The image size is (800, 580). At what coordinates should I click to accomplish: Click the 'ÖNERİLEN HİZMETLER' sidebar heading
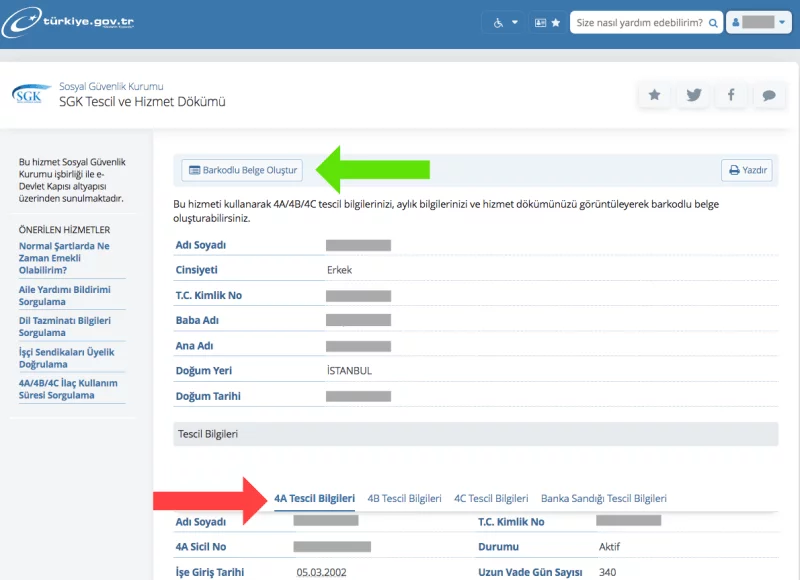64,230
